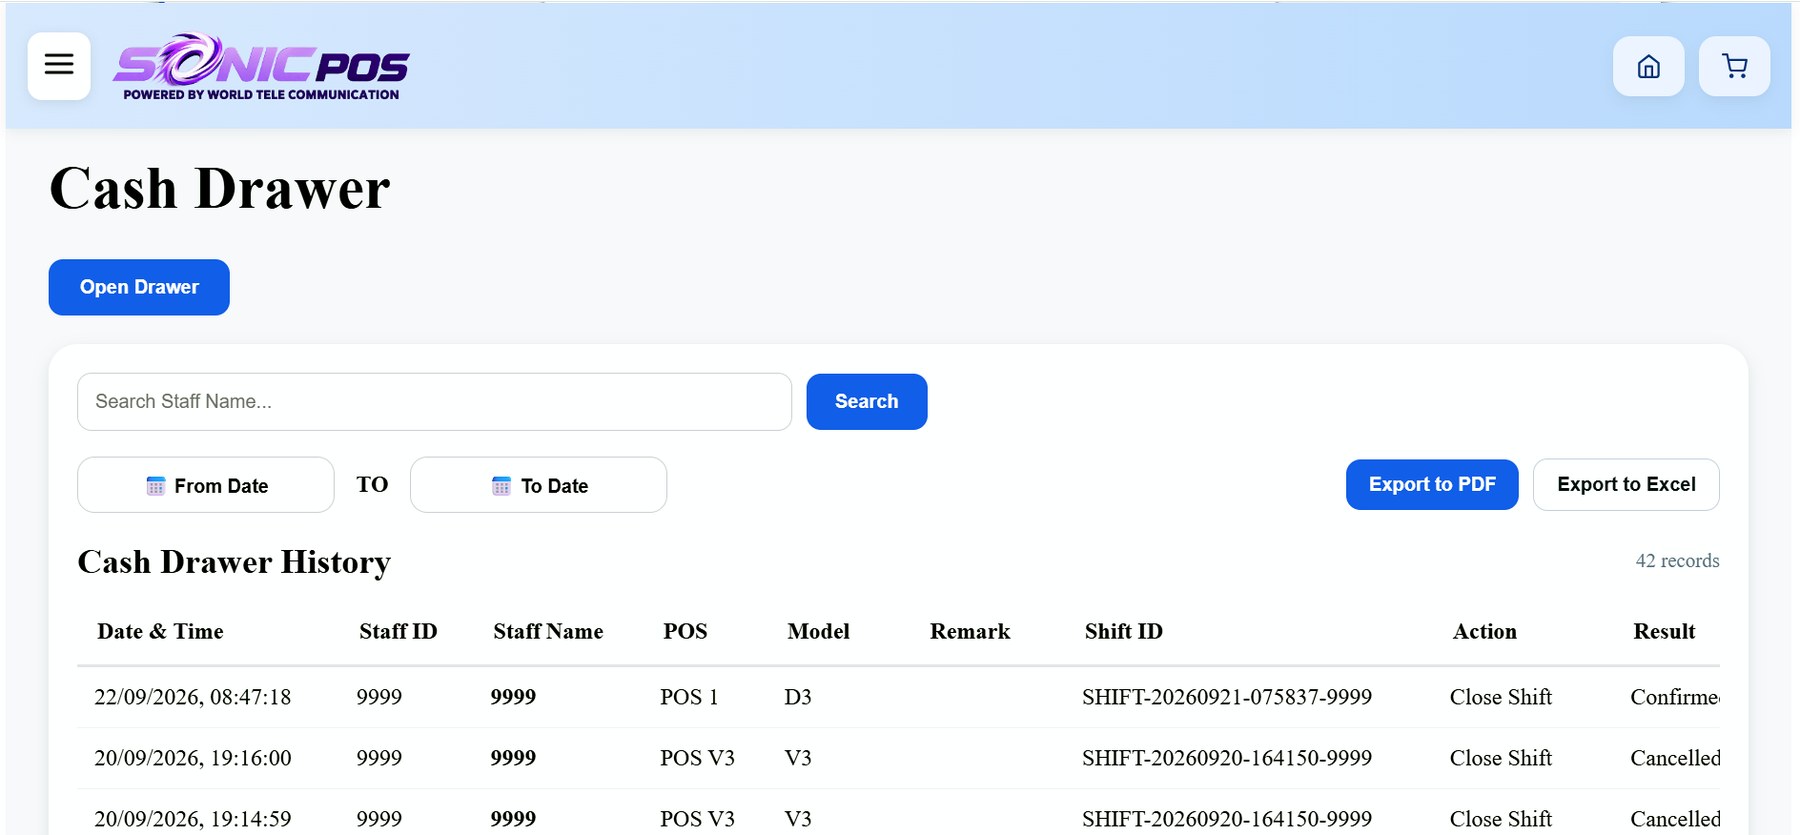Click POS V3 in the 19:16:00 row
This screenshot has height=835, width=1800.
[697, 758]
